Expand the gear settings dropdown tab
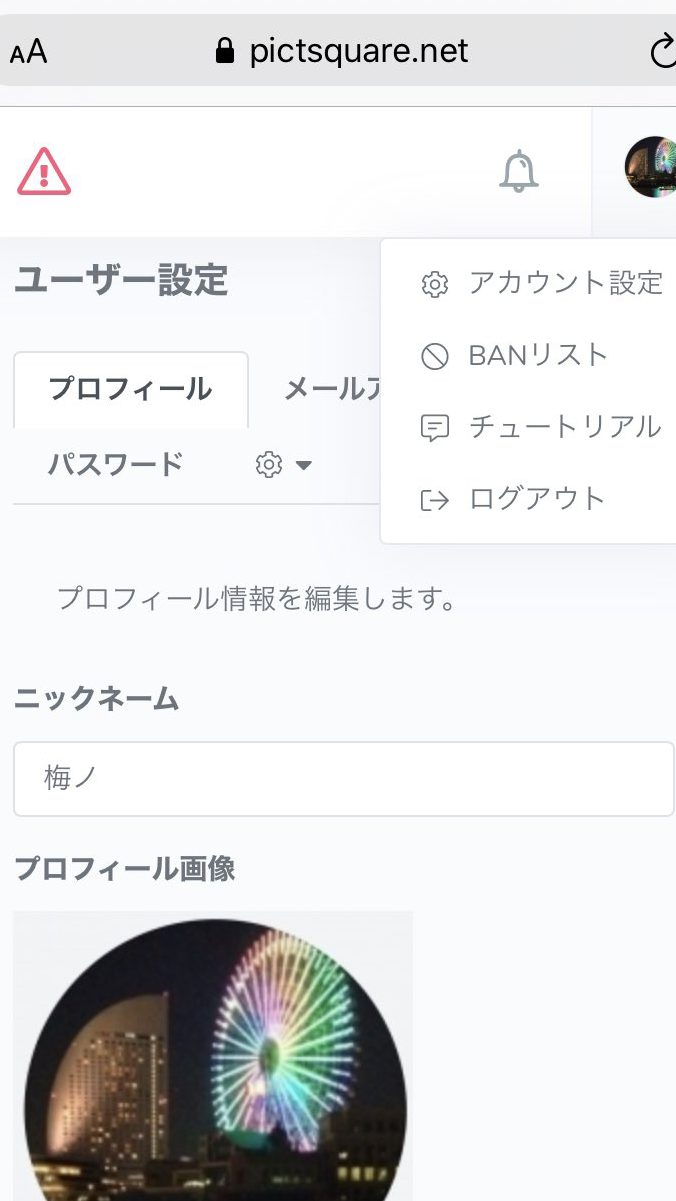Viewport: 676px width, 1201px height. point(283,465)
